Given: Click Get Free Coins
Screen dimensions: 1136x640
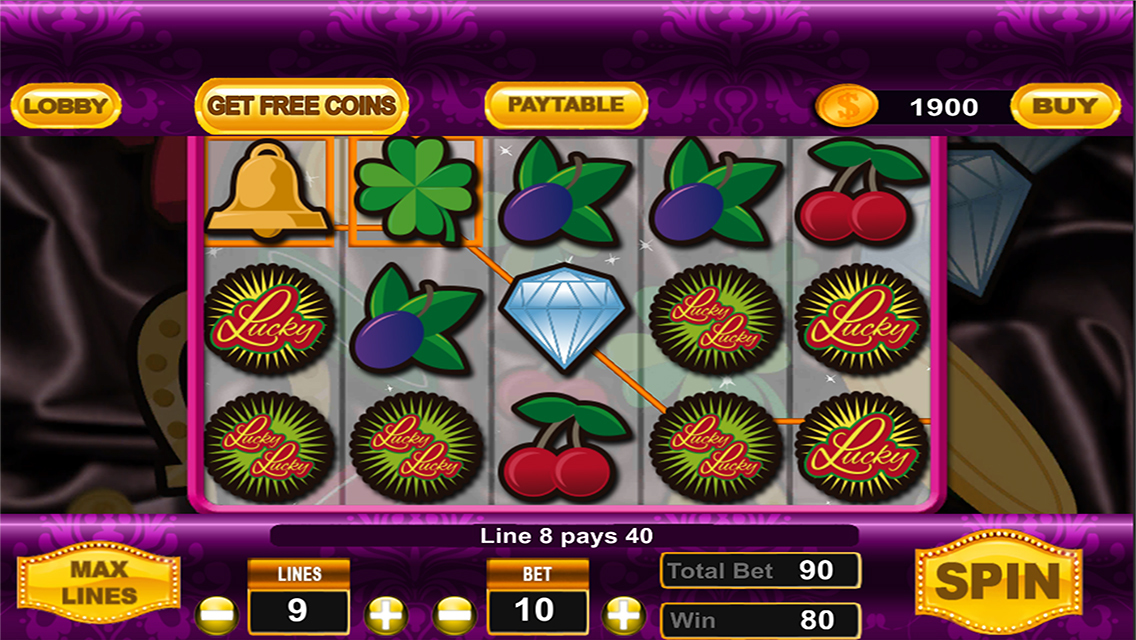Looking at the screenshot, I should click(x=301, y=106).
